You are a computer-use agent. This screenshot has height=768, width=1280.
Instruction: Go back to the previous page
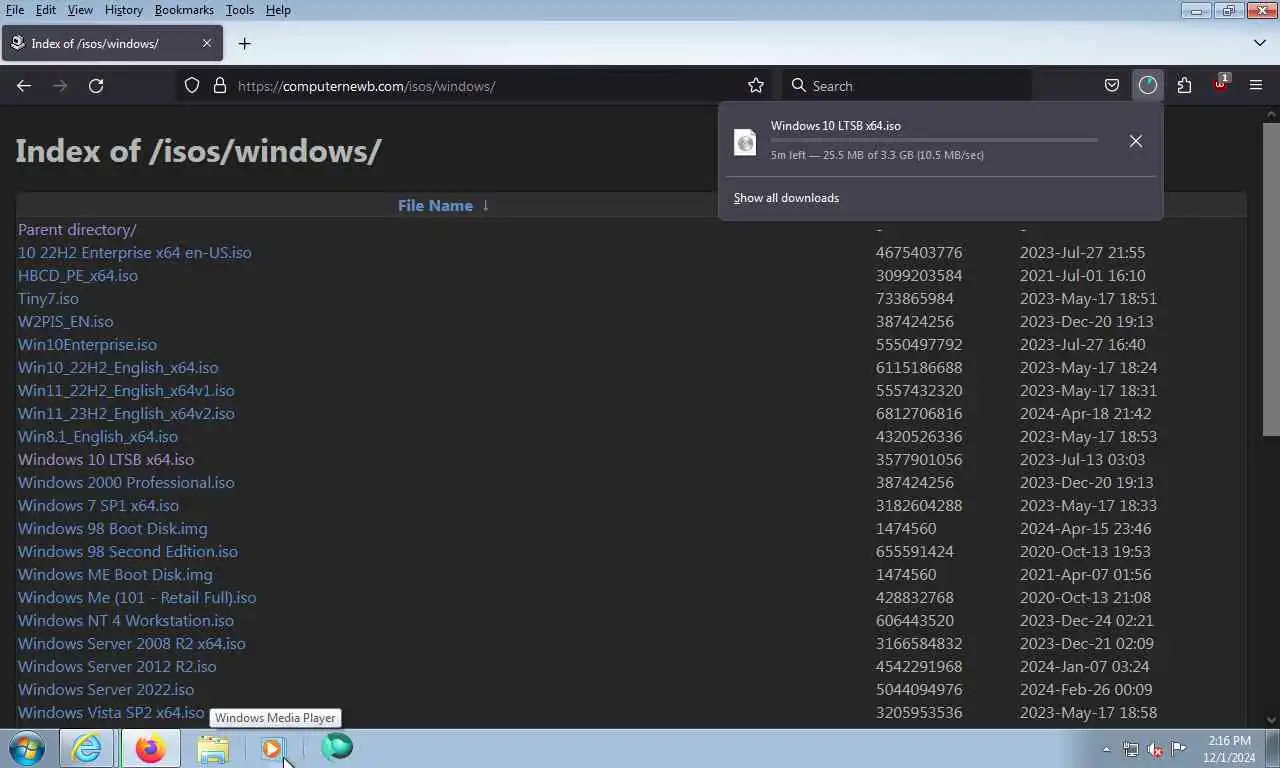pos(24,86)
